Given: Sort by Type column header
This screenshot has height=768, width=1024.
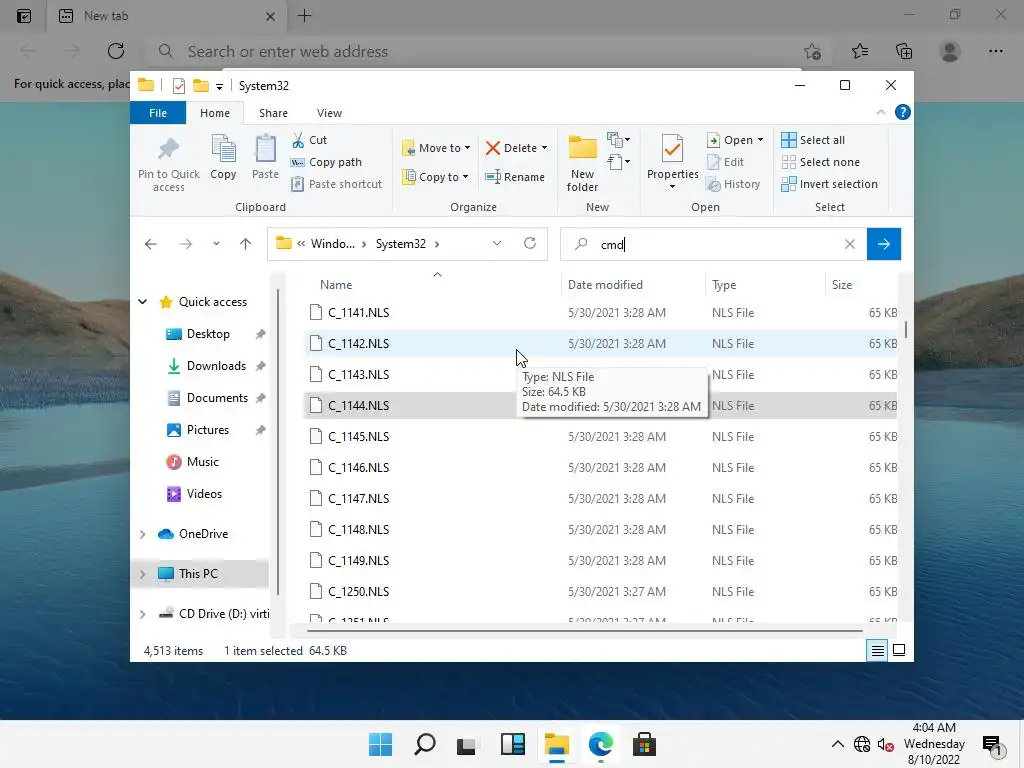Looking at the screenshot, I should point(724,285).
